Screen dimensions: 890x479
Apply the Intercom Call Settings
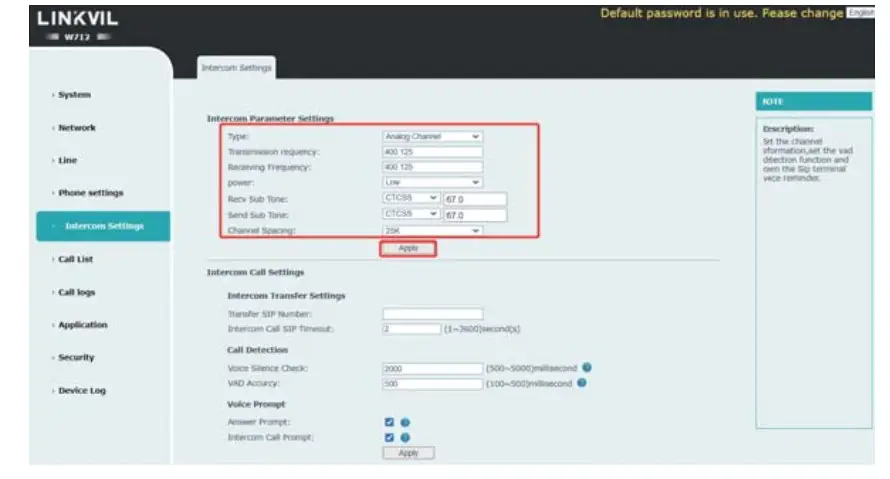pos(408,453)
